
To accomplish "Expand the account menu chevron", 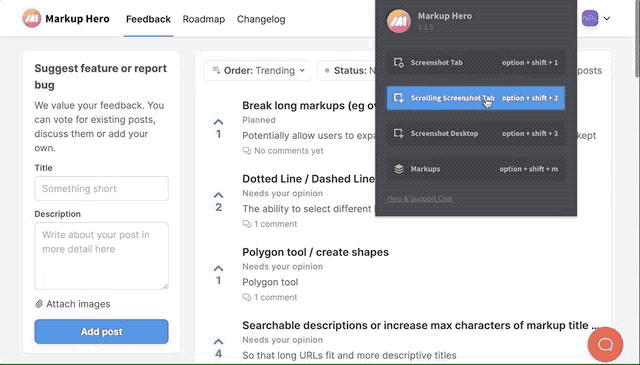I will click(x=607, y=18).
